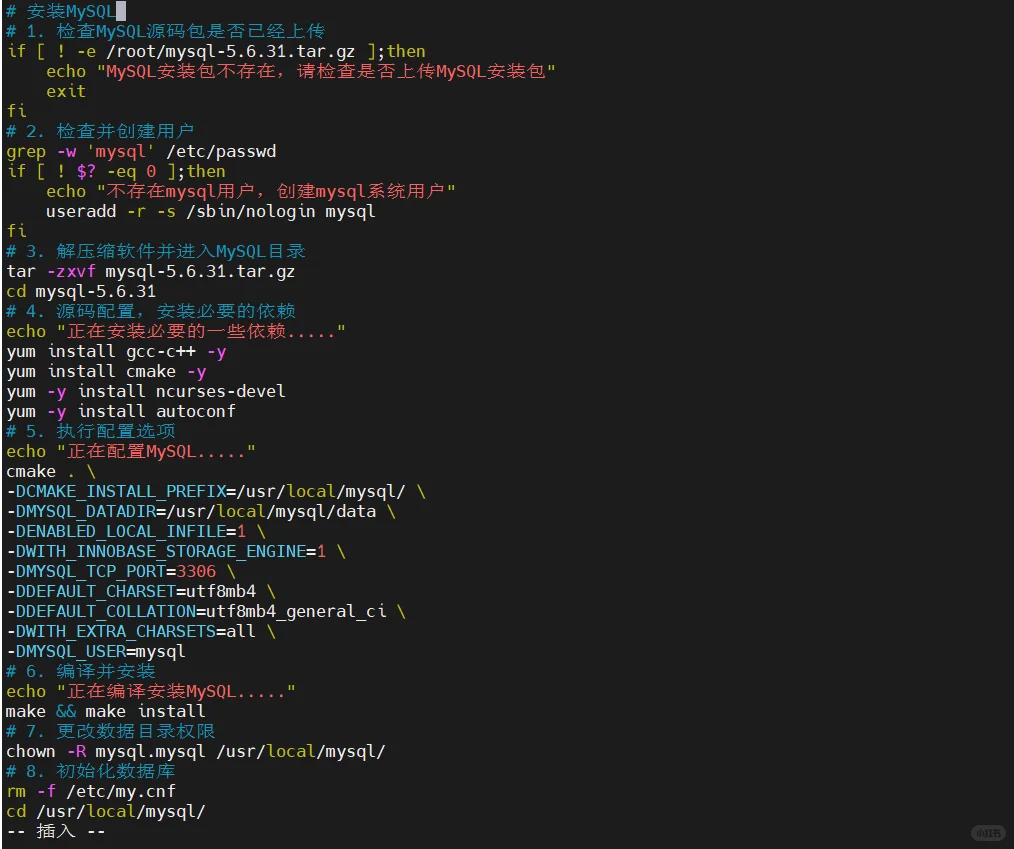The height and width of the screenshot is (849, 1014).
Task: Click the option '-DMYSQL_TCP_PORT=3306'
Action: pyautogui.click(x=111, y=572)
